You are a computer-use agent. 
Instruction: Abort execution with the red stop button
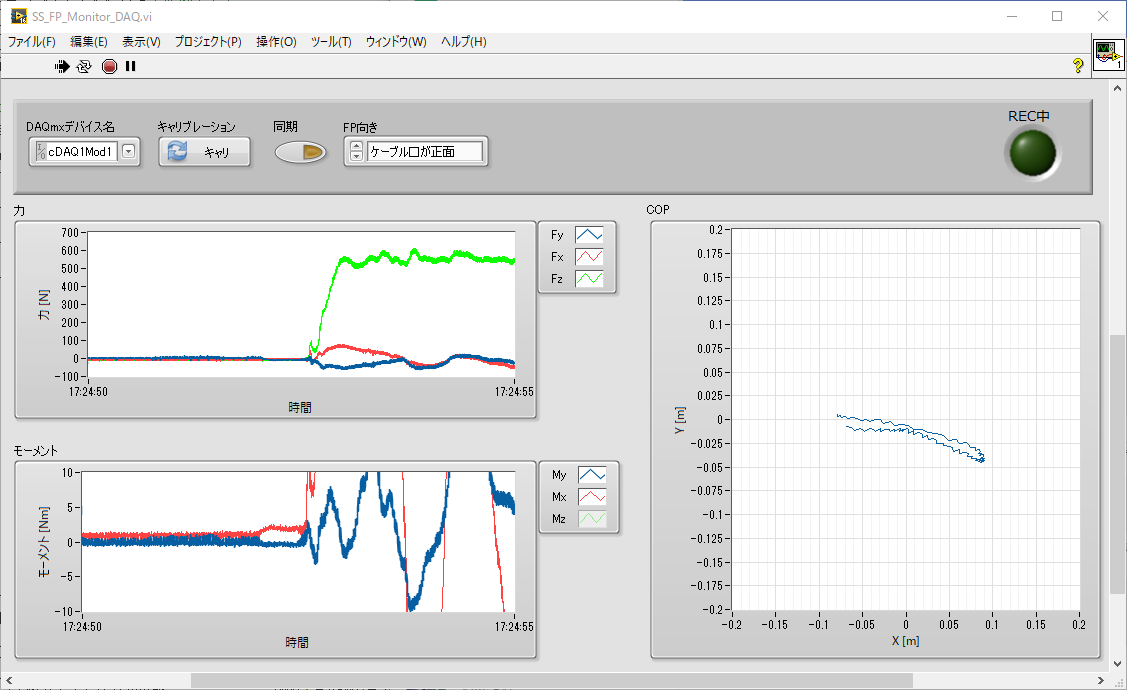pos(109,66)
